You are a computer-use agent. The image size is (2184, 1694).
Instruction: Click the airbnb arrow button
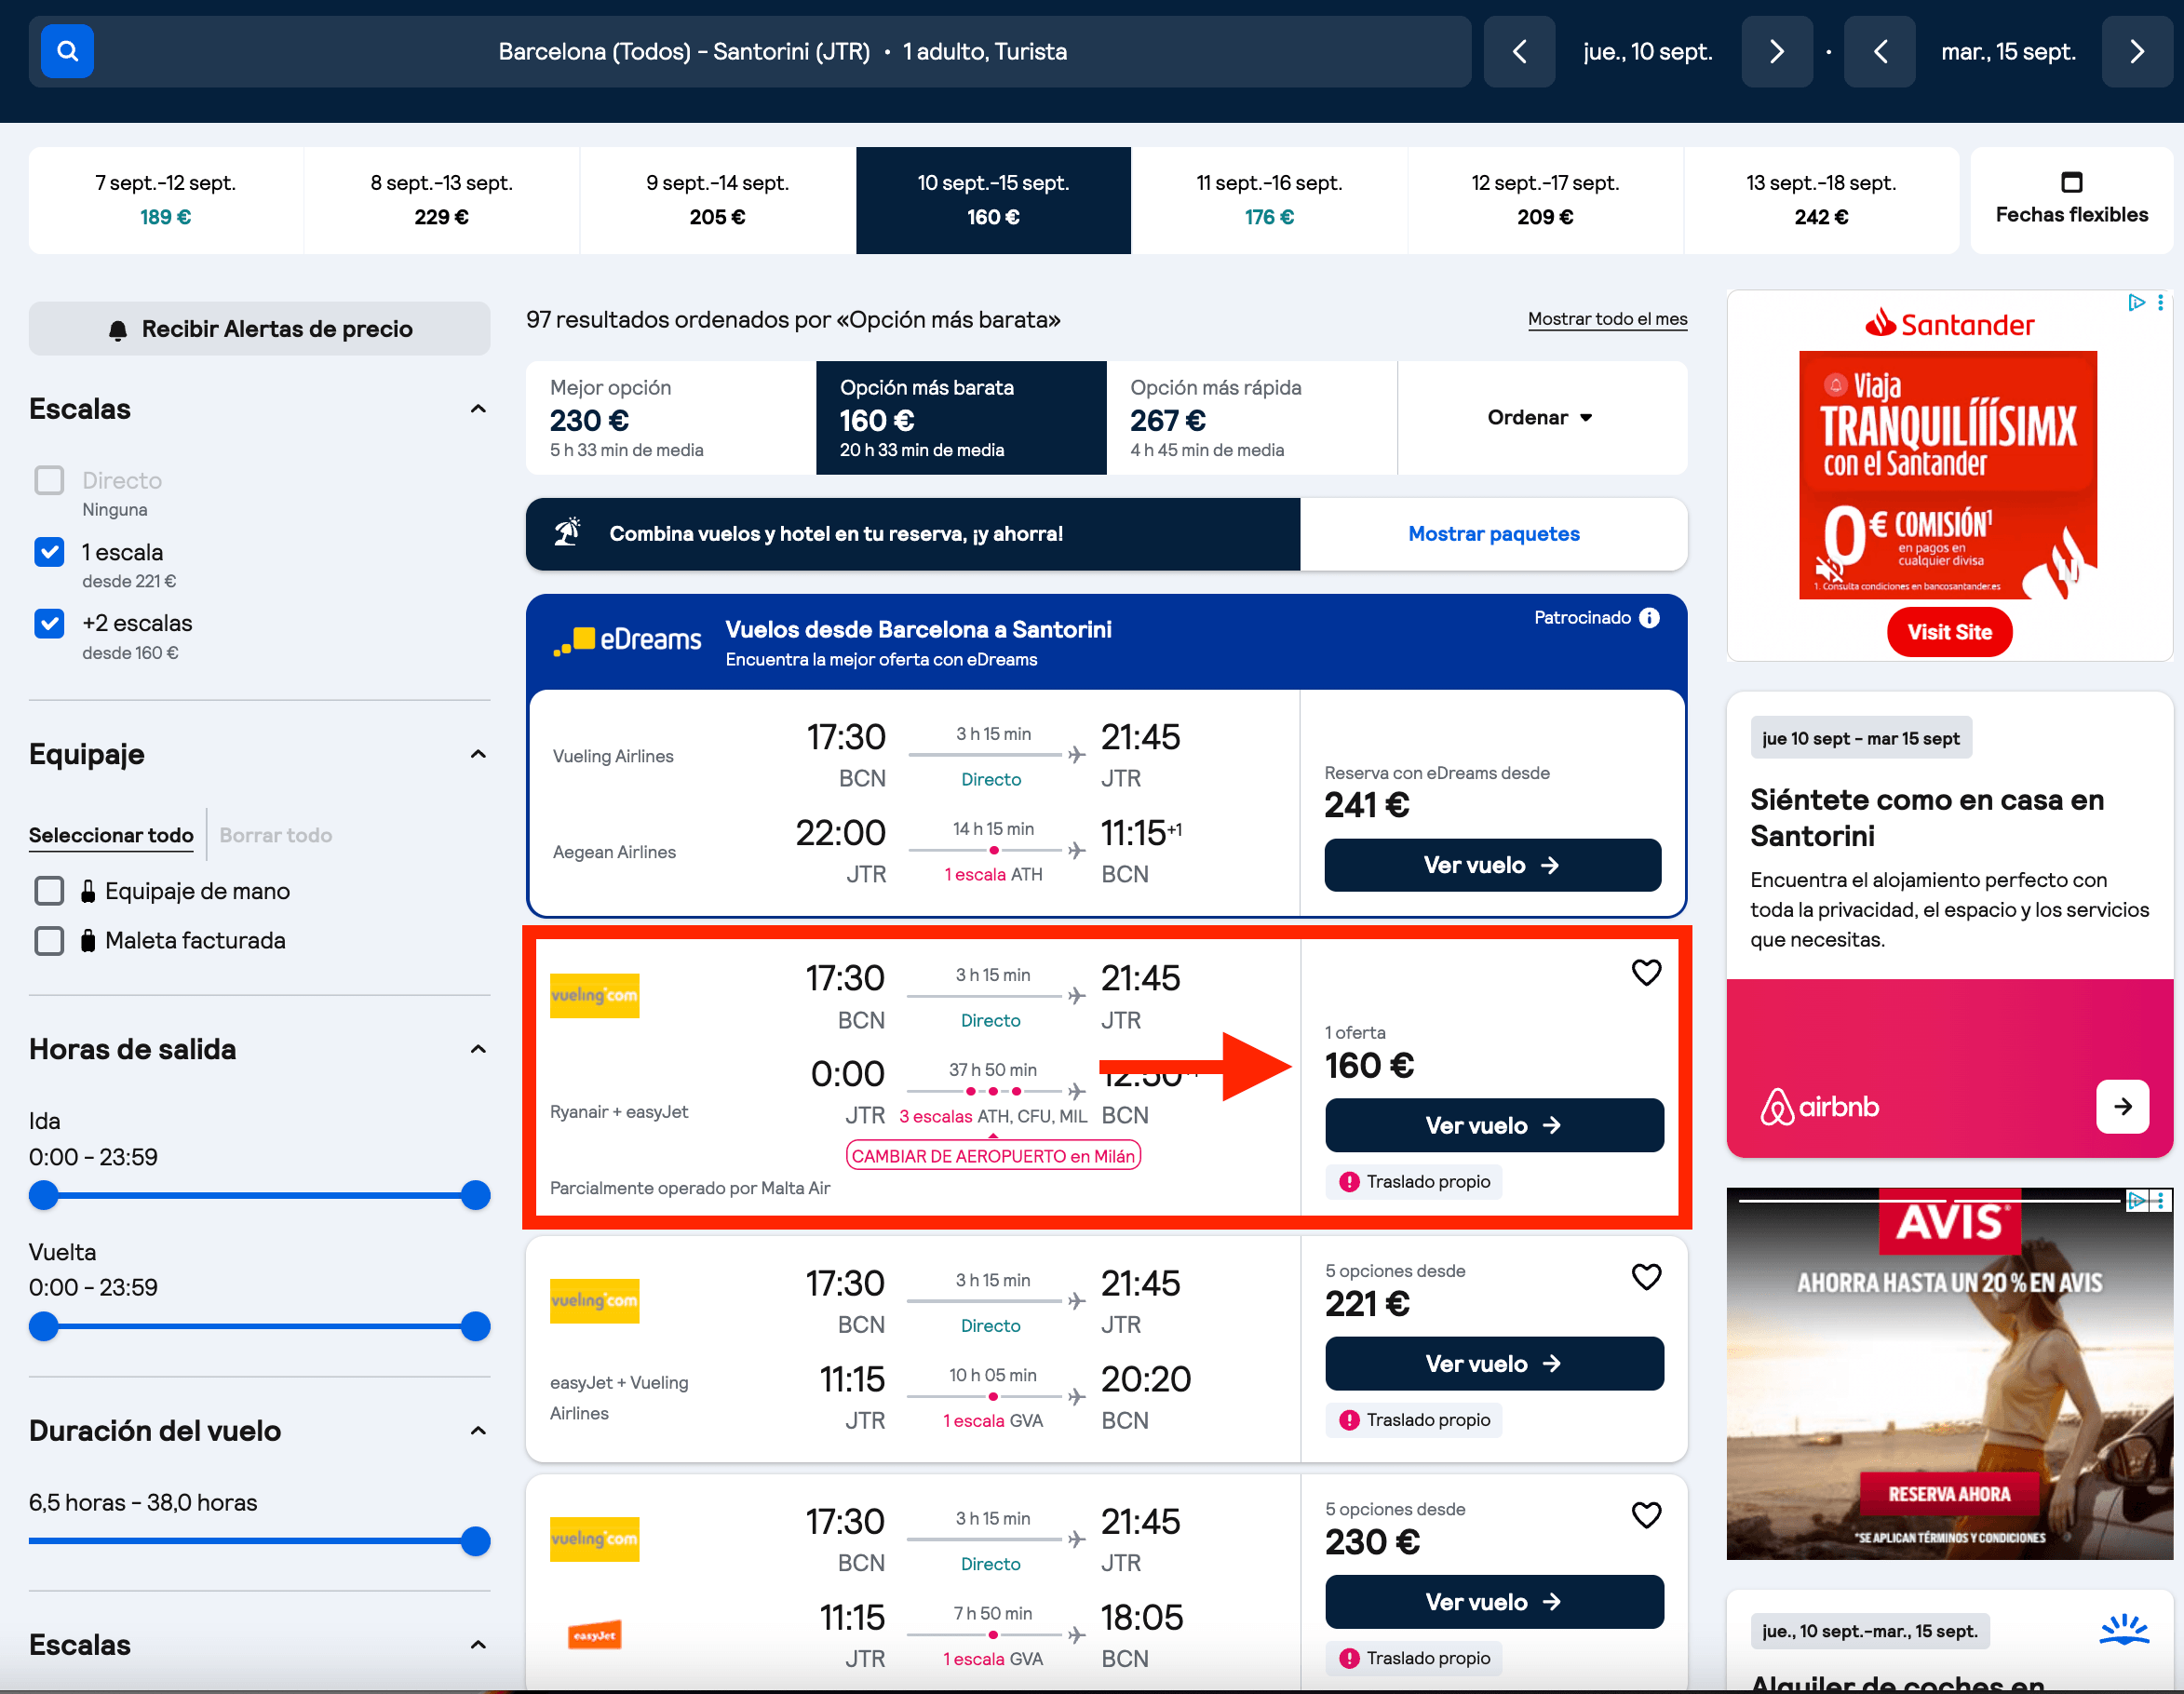coord(2122,1106)
